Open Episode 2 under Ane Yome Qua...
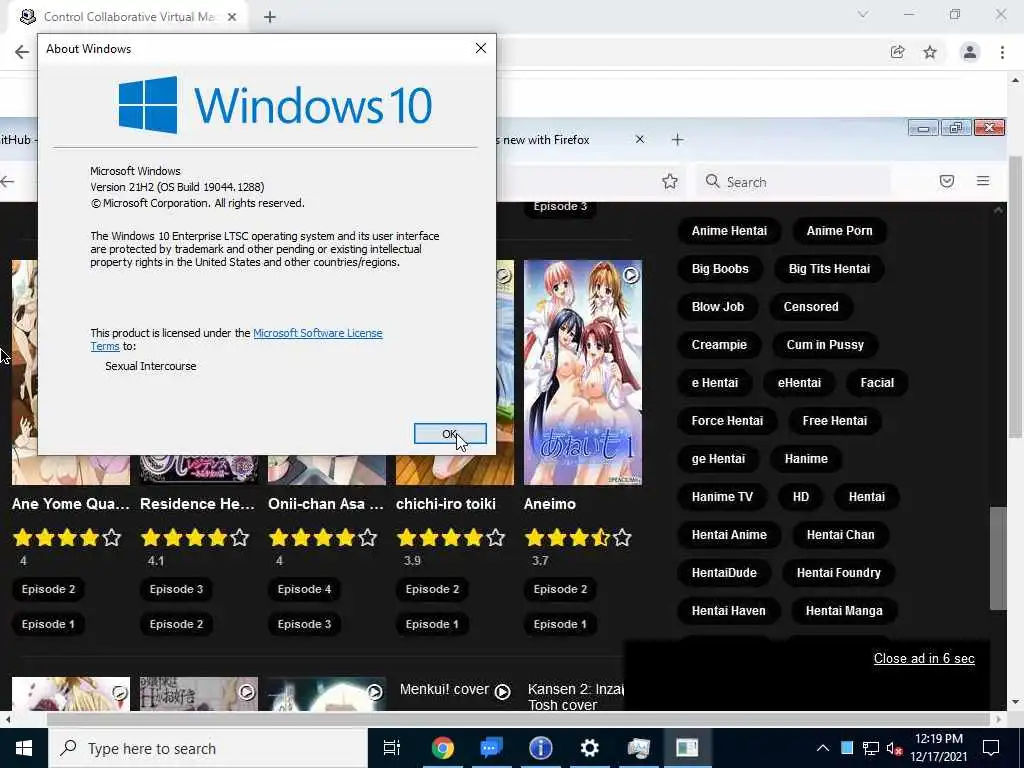This screenshot has width=1024, height=768. 48,589
